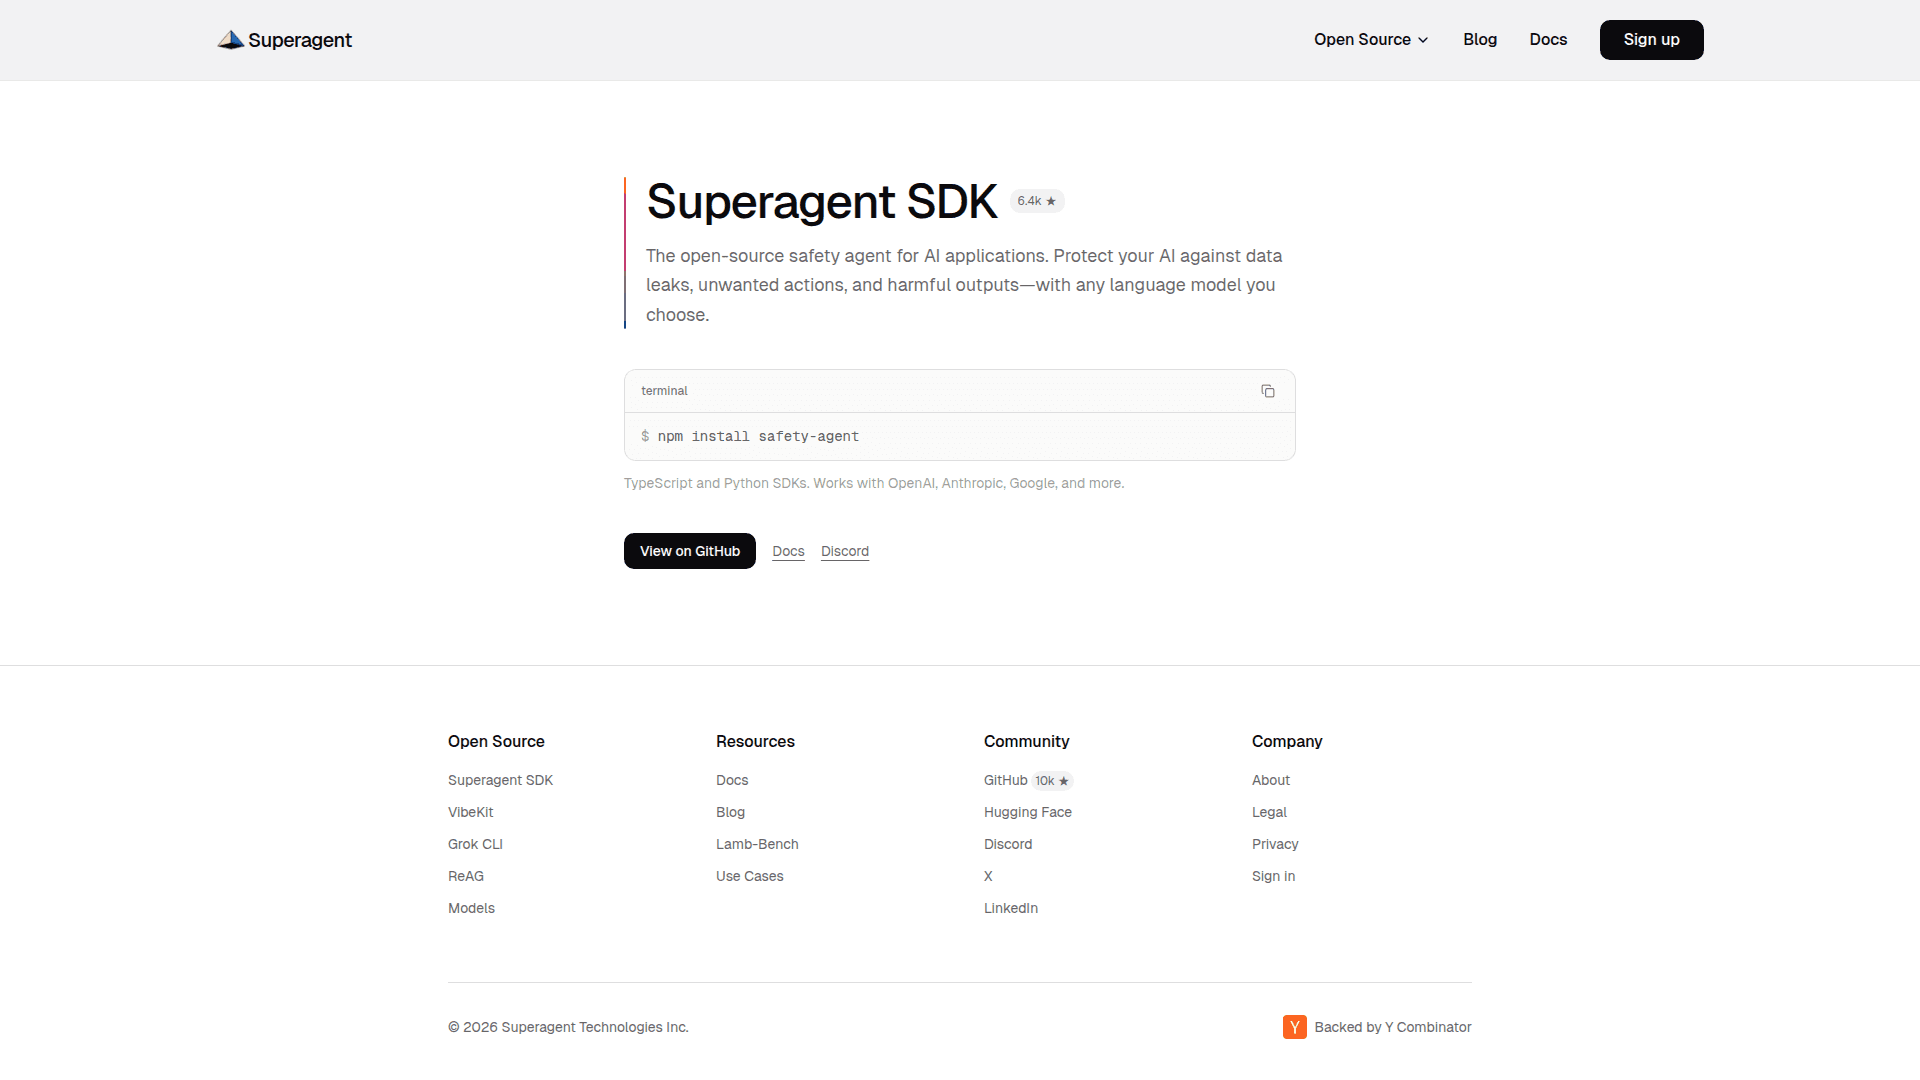Viewport: 1920px width, 1080px height.
Task: Select Docs in the top navigation bar
Action: click(1548, 40)
